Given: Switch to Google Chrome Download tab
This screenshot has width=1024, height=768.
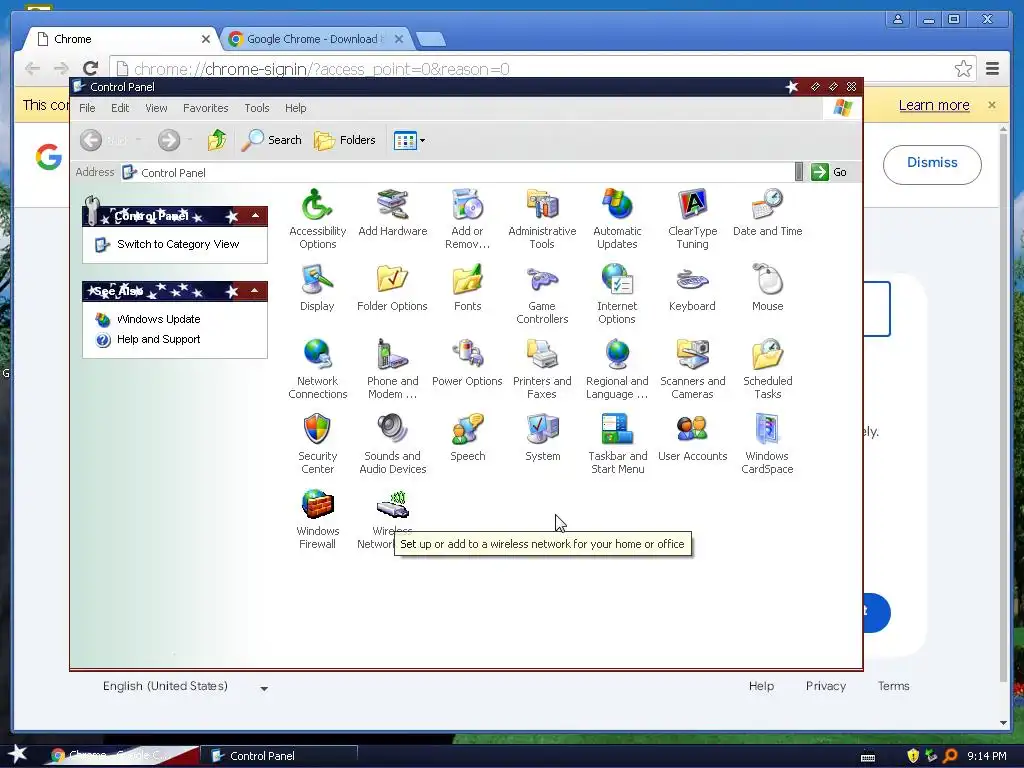Looking at the screenshot, I should click(x=315, y=39).
